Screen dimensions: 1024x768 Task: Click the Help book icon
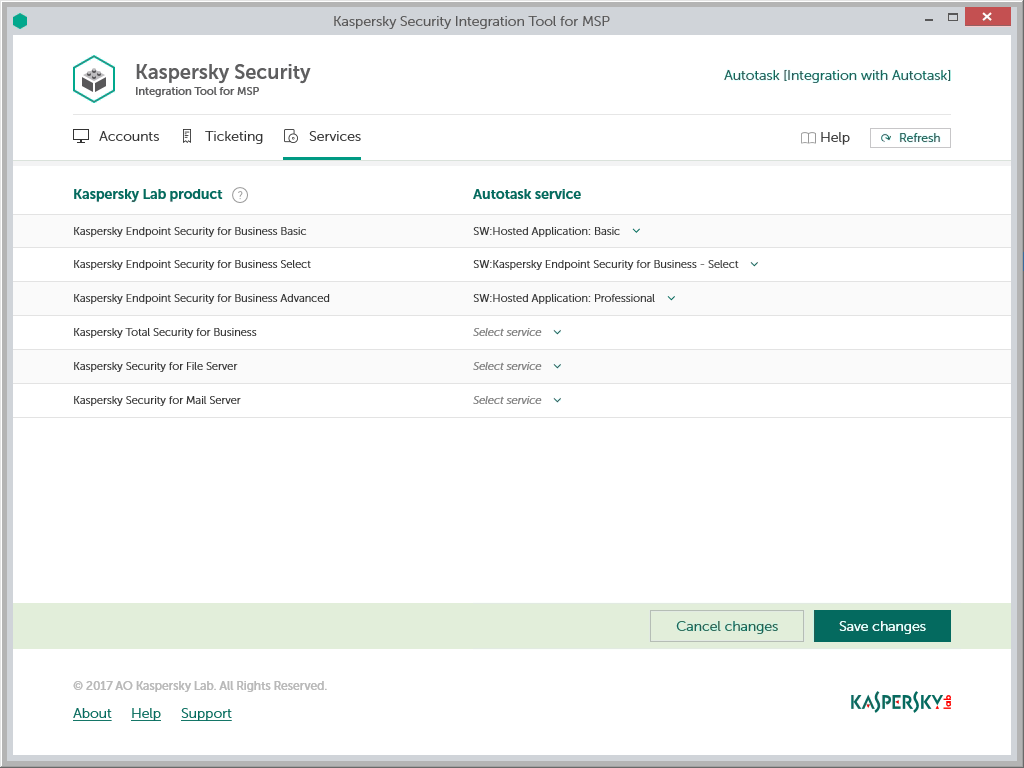[x=808, y=138]
